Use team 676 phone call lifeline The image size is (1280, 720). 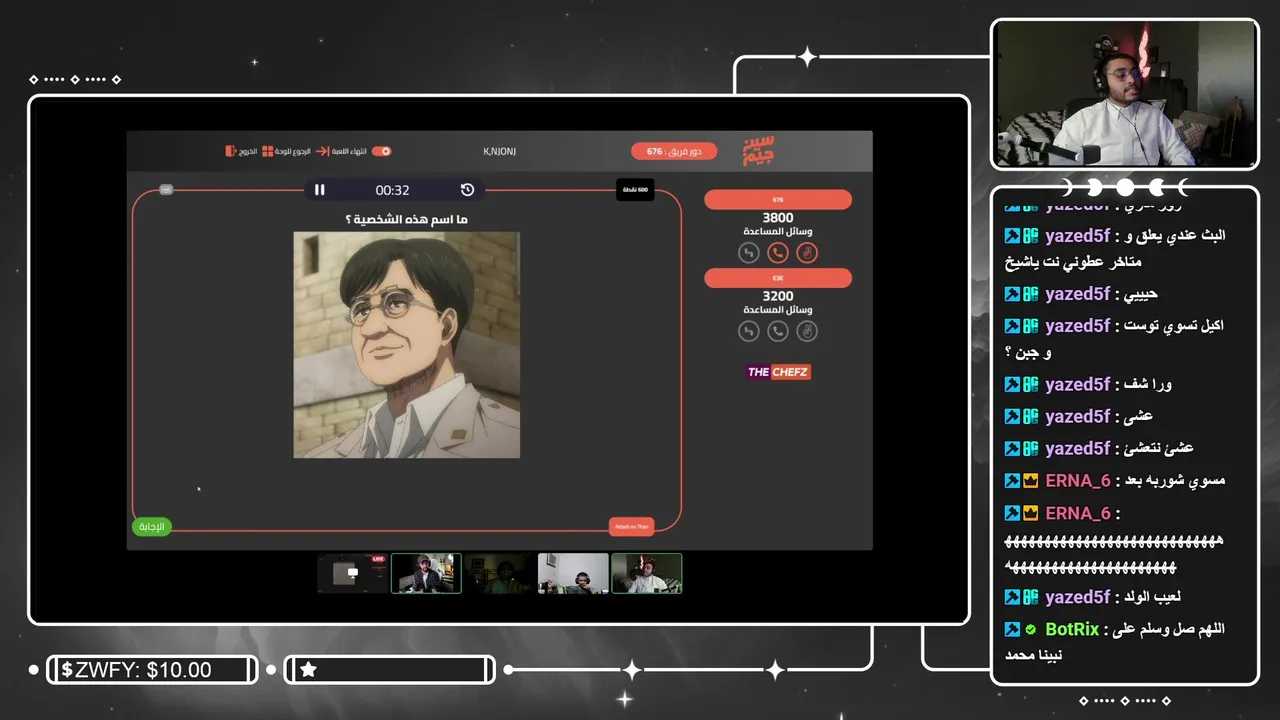778,253
